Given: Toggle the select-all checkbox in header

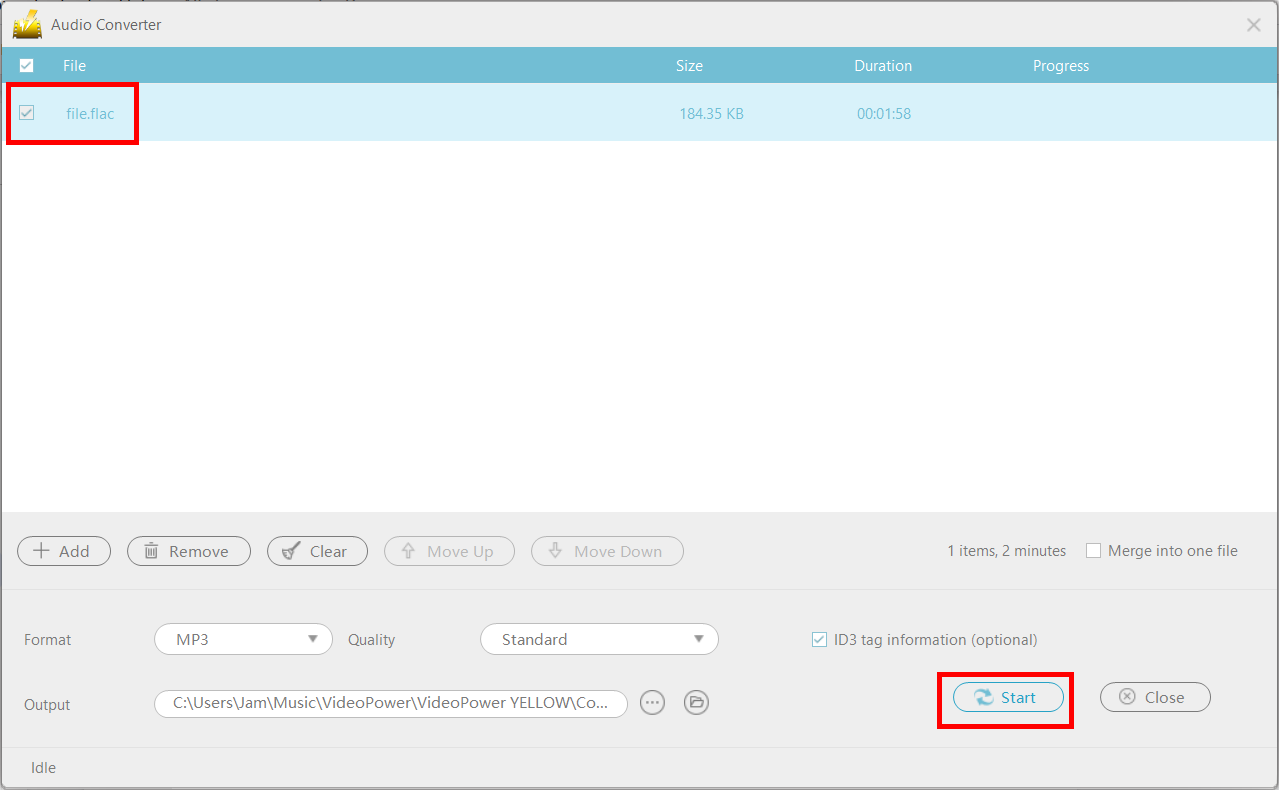Looking at the screenshot, I should [x=26, y=65].
